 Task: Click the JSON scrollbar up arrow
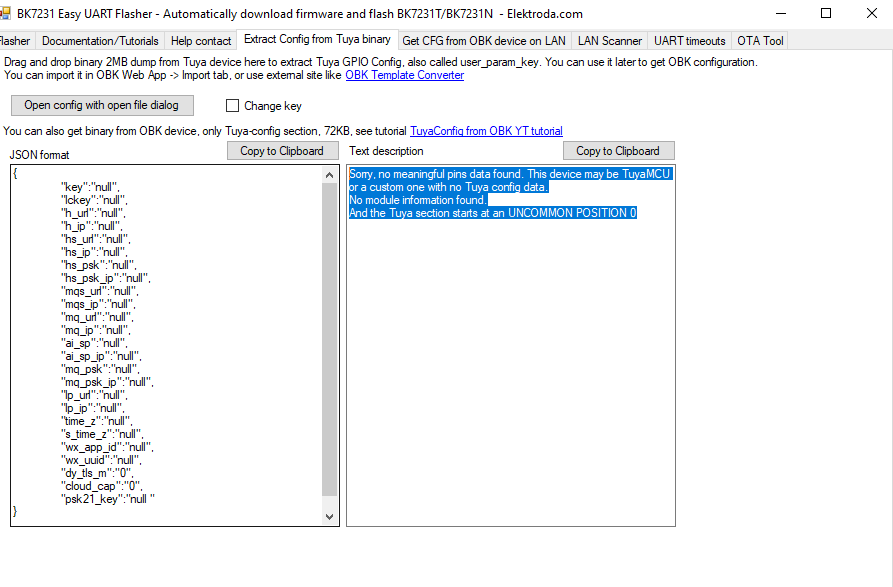[x=329, y=175]
